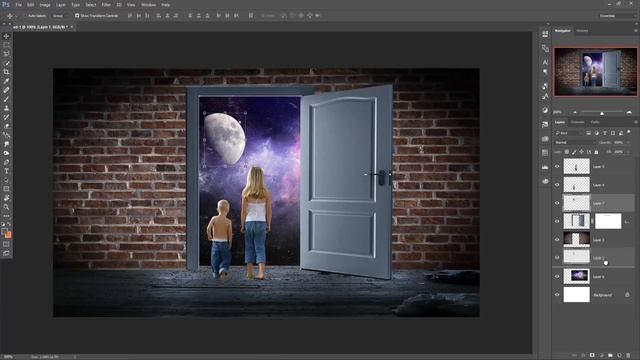Image resolution: width=640 pixels, height=360 pixels.
Task: Switch to the Paths tab
Action: pos(596,122)
